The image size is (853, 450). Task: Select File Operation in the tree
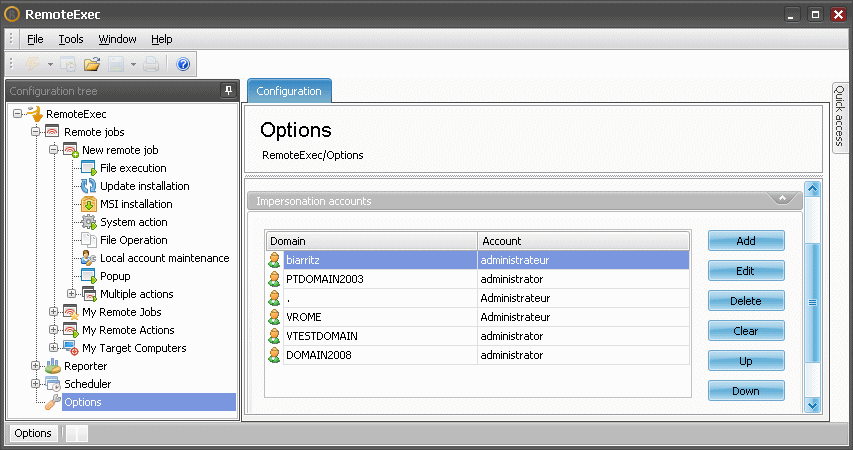133,240
